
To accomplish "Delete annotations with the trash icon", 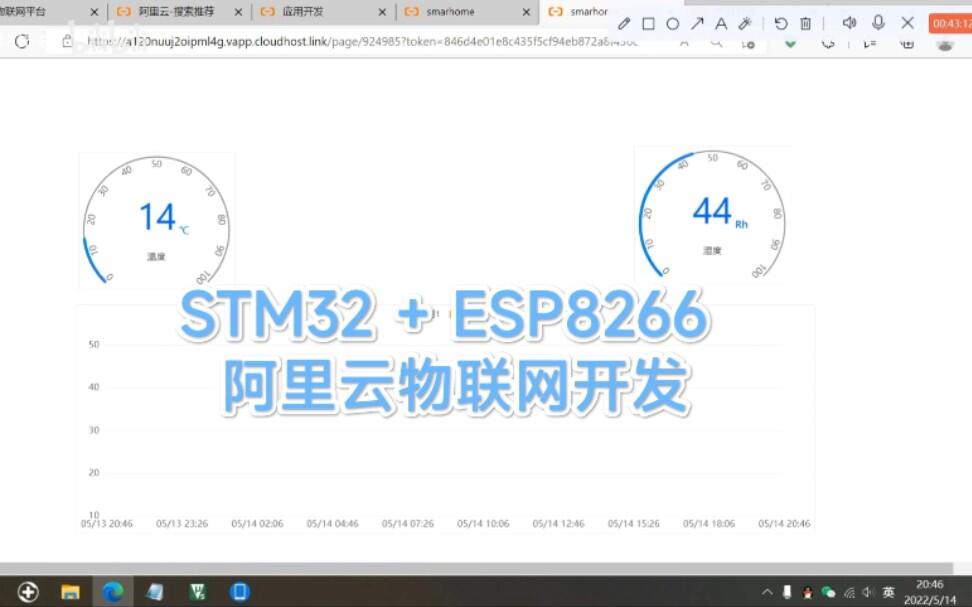I will click(805, 24).
